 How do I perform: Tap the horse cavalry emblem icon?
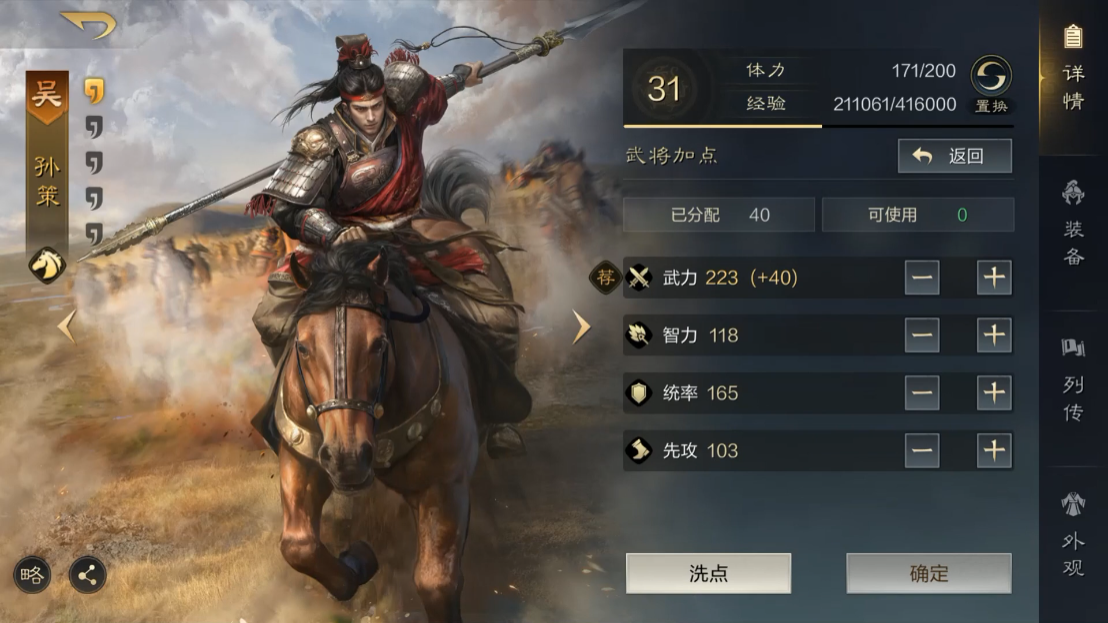pyautogui.click(x=47, y=265)
